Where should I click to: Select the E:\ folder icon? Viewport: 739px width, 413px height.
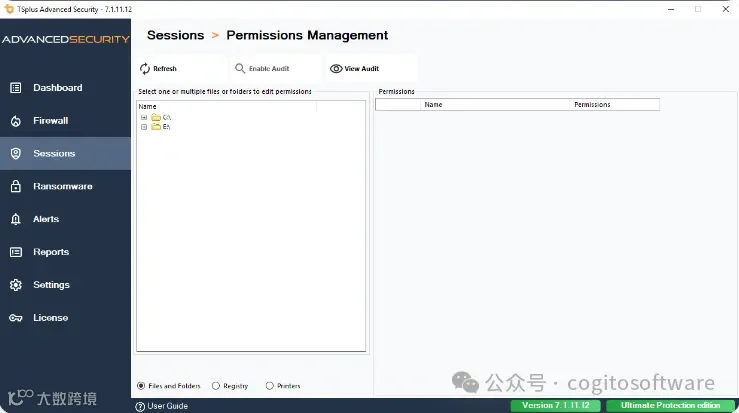[156, 127]
